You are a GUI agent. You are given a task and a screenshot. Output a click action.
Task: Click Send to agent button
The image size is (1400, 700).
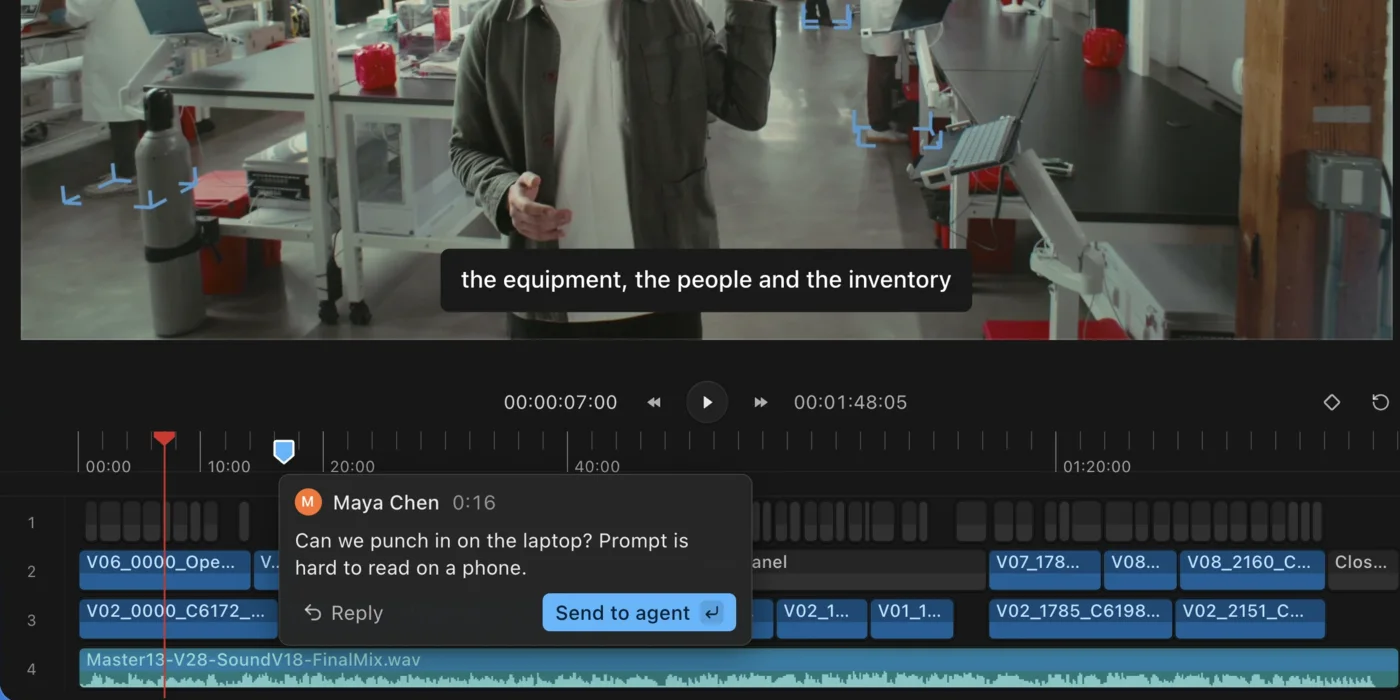tap(639, 613)
